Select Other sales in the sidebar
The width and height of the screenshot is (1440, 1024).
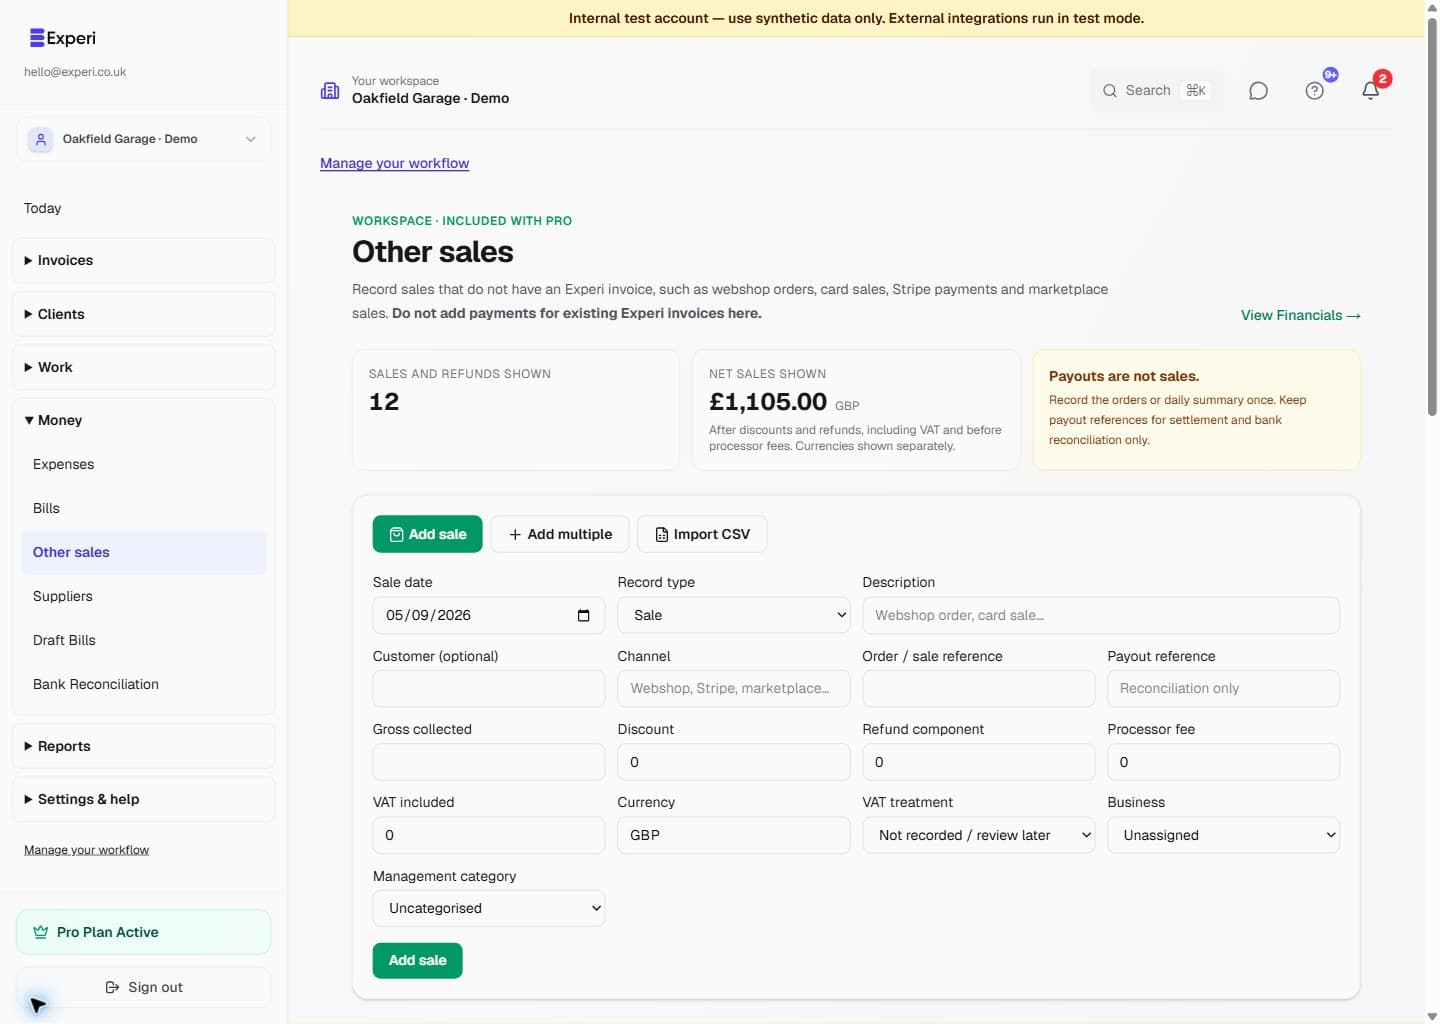pos(144,552)
